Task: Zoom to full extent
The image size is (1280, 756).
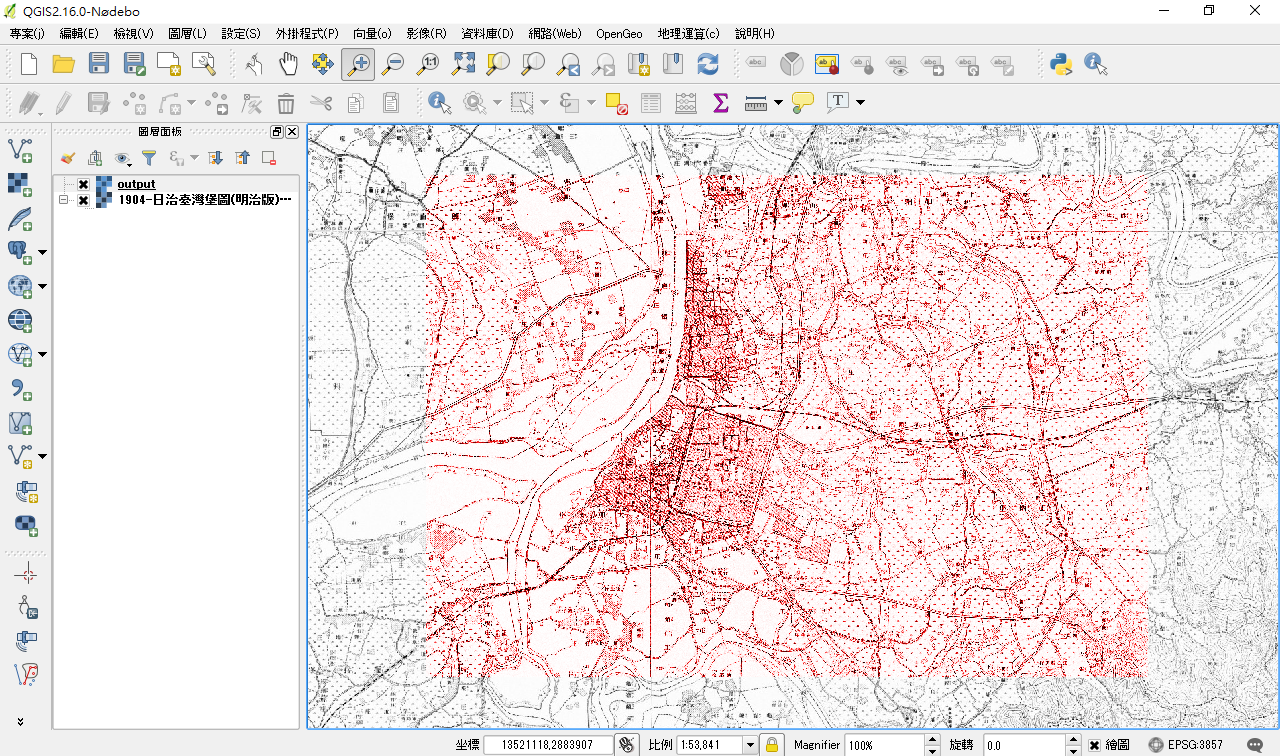Action: coord(463,65)
